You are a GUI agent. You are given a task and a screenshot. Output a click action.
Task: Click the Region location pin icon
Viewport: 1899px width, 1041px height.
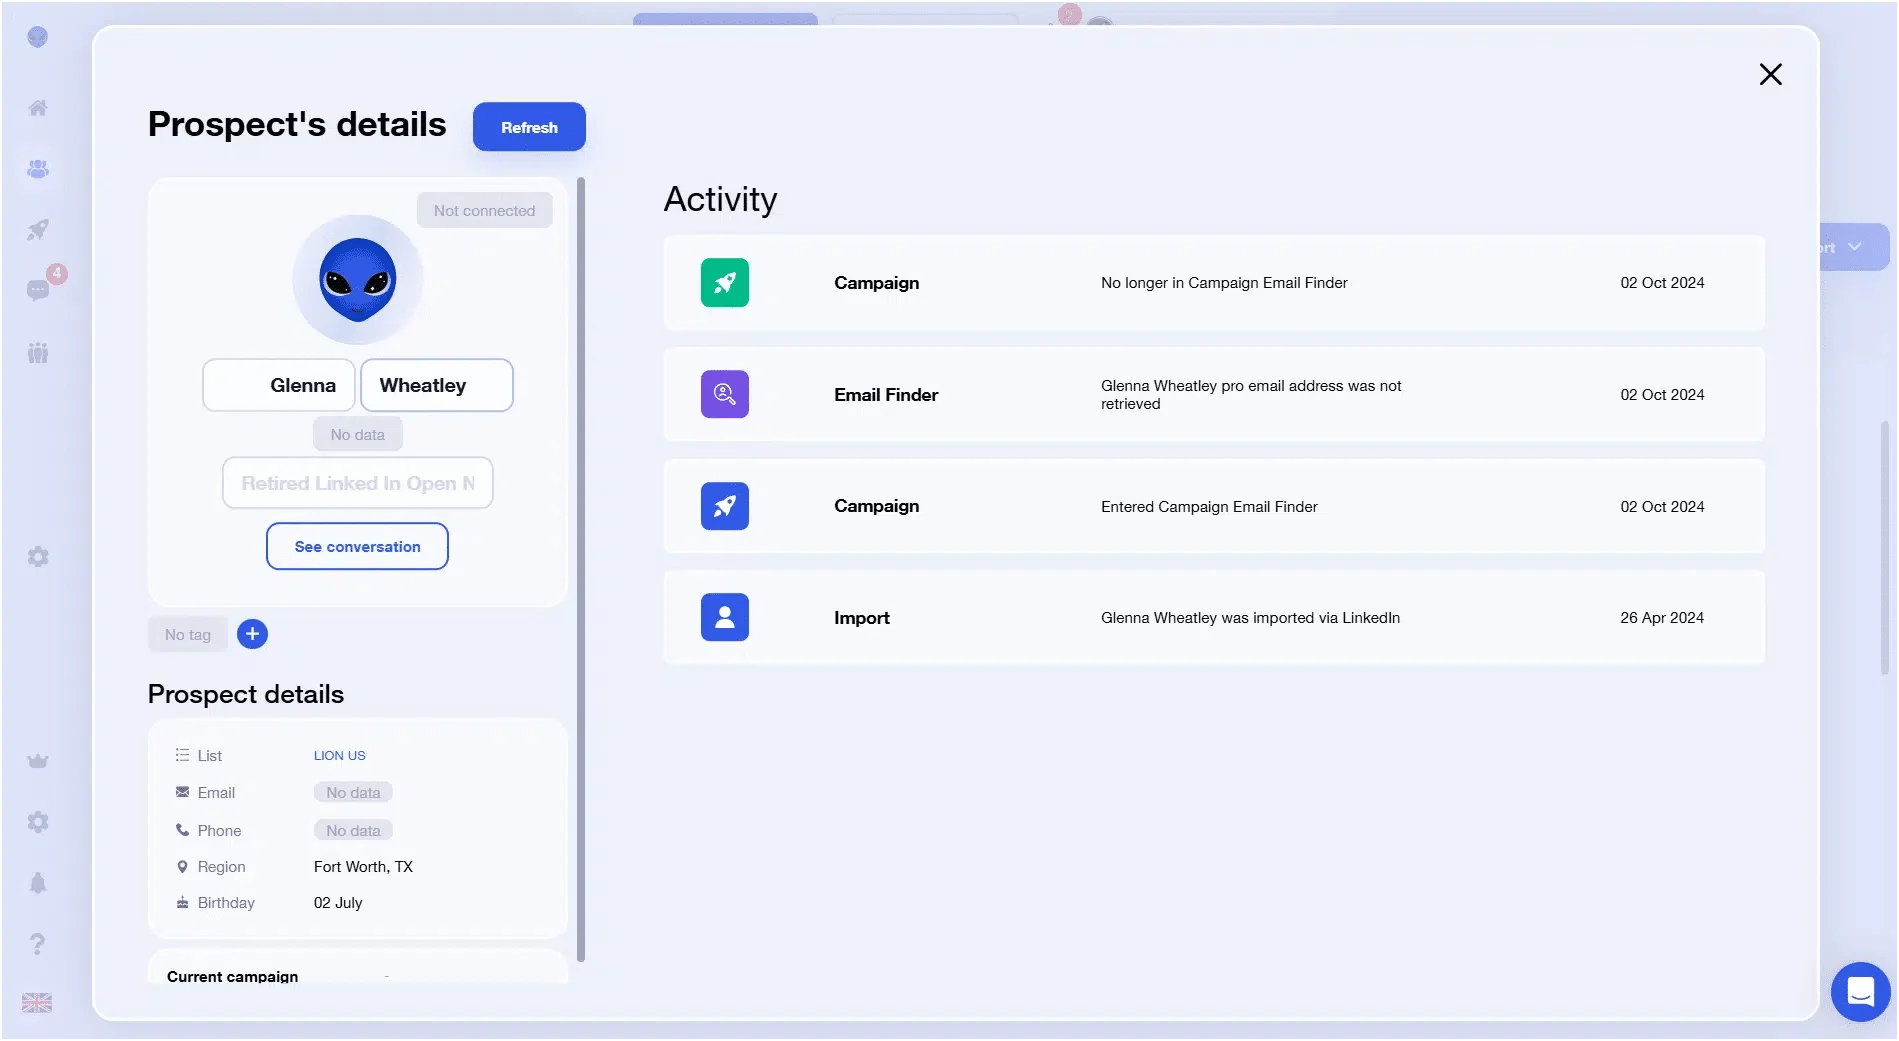coord(182,867)
